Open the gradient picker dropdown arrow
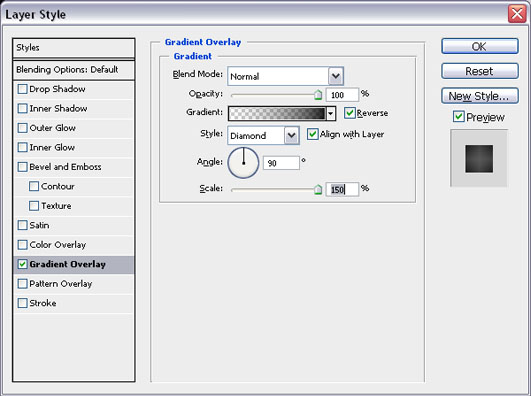 (331, 113)
